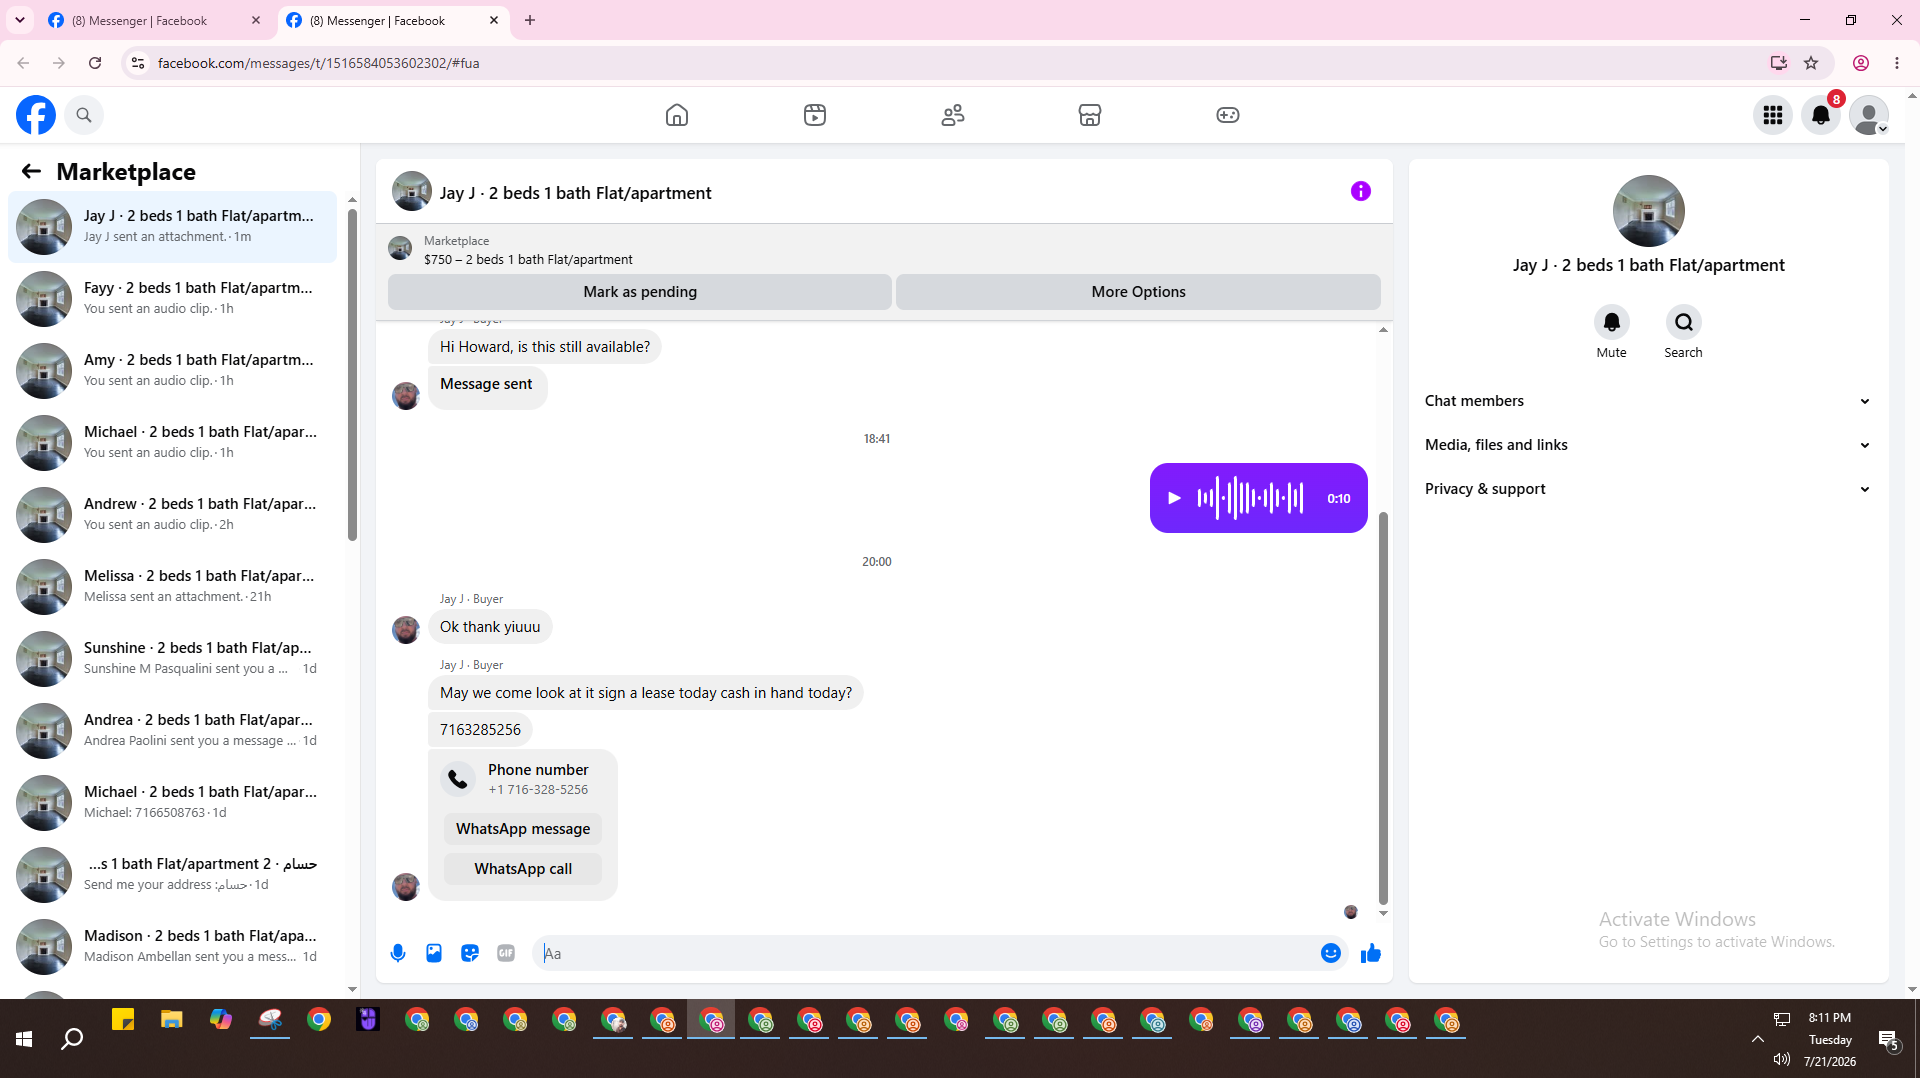The image size is (1920, 1078).
Task: Open conversation information purple icon
Action: [1361, 191]
